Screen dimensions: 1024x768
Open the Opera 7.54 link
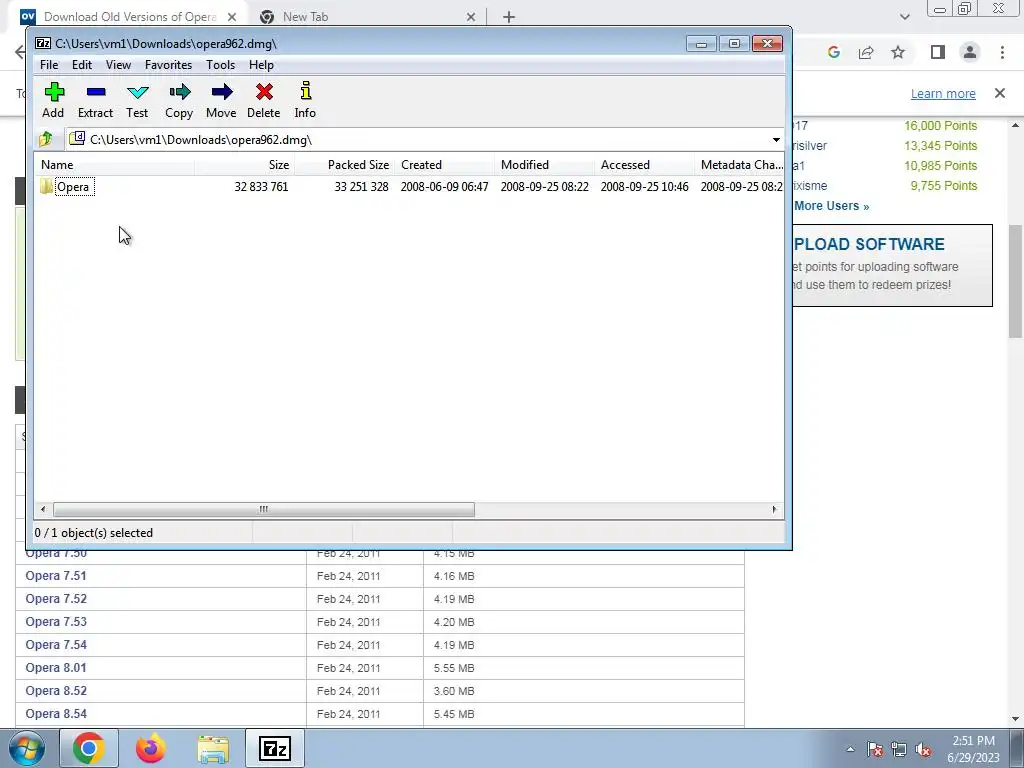pos(56,645)
